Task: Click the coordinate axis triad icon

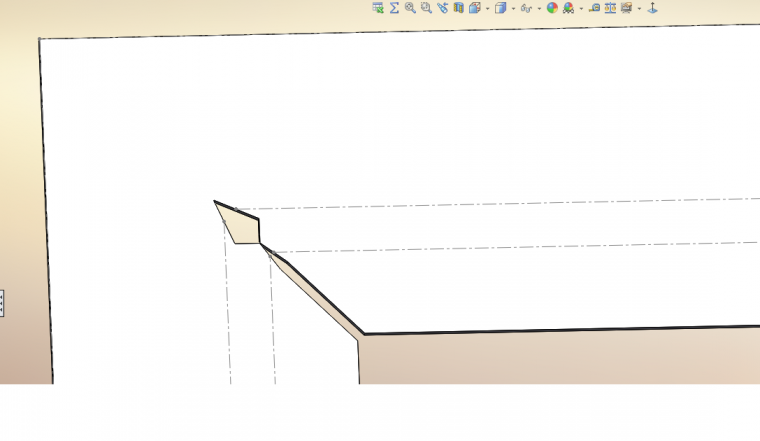Action: [x=652, y=8]
